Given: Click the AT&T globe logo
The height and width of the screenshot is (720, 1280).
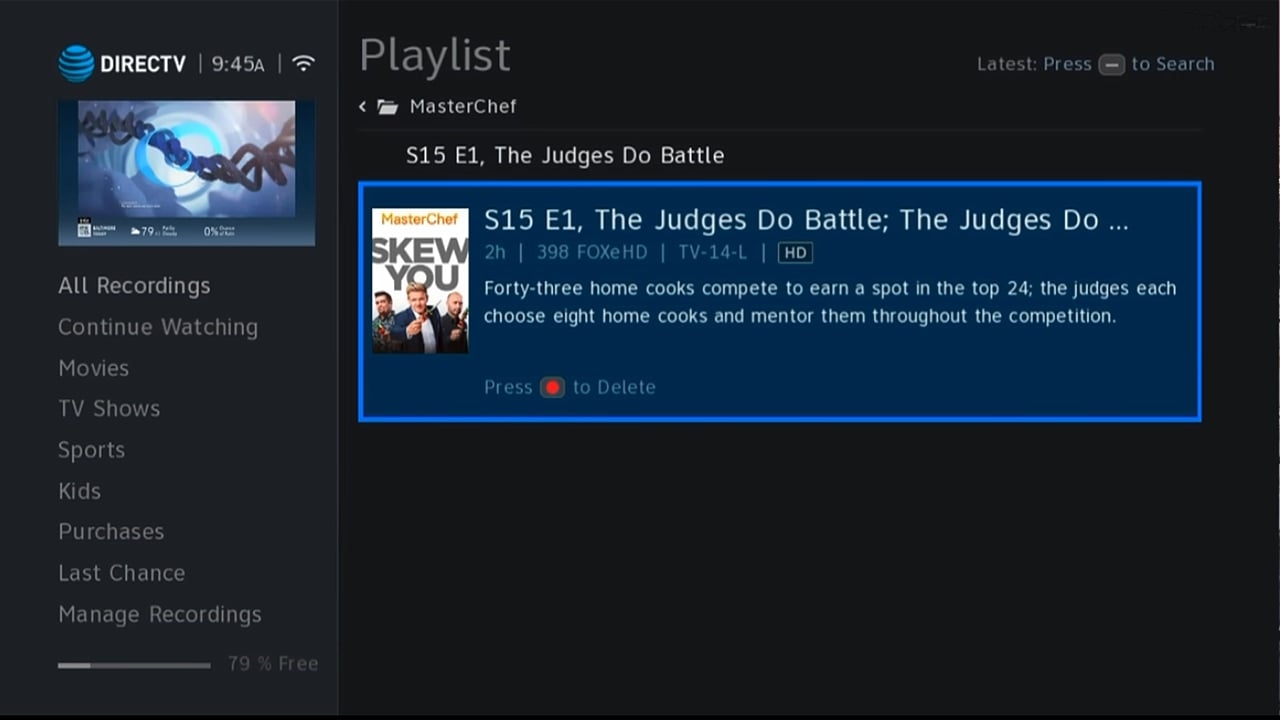Looking at the screenshot, I should 76,64.
